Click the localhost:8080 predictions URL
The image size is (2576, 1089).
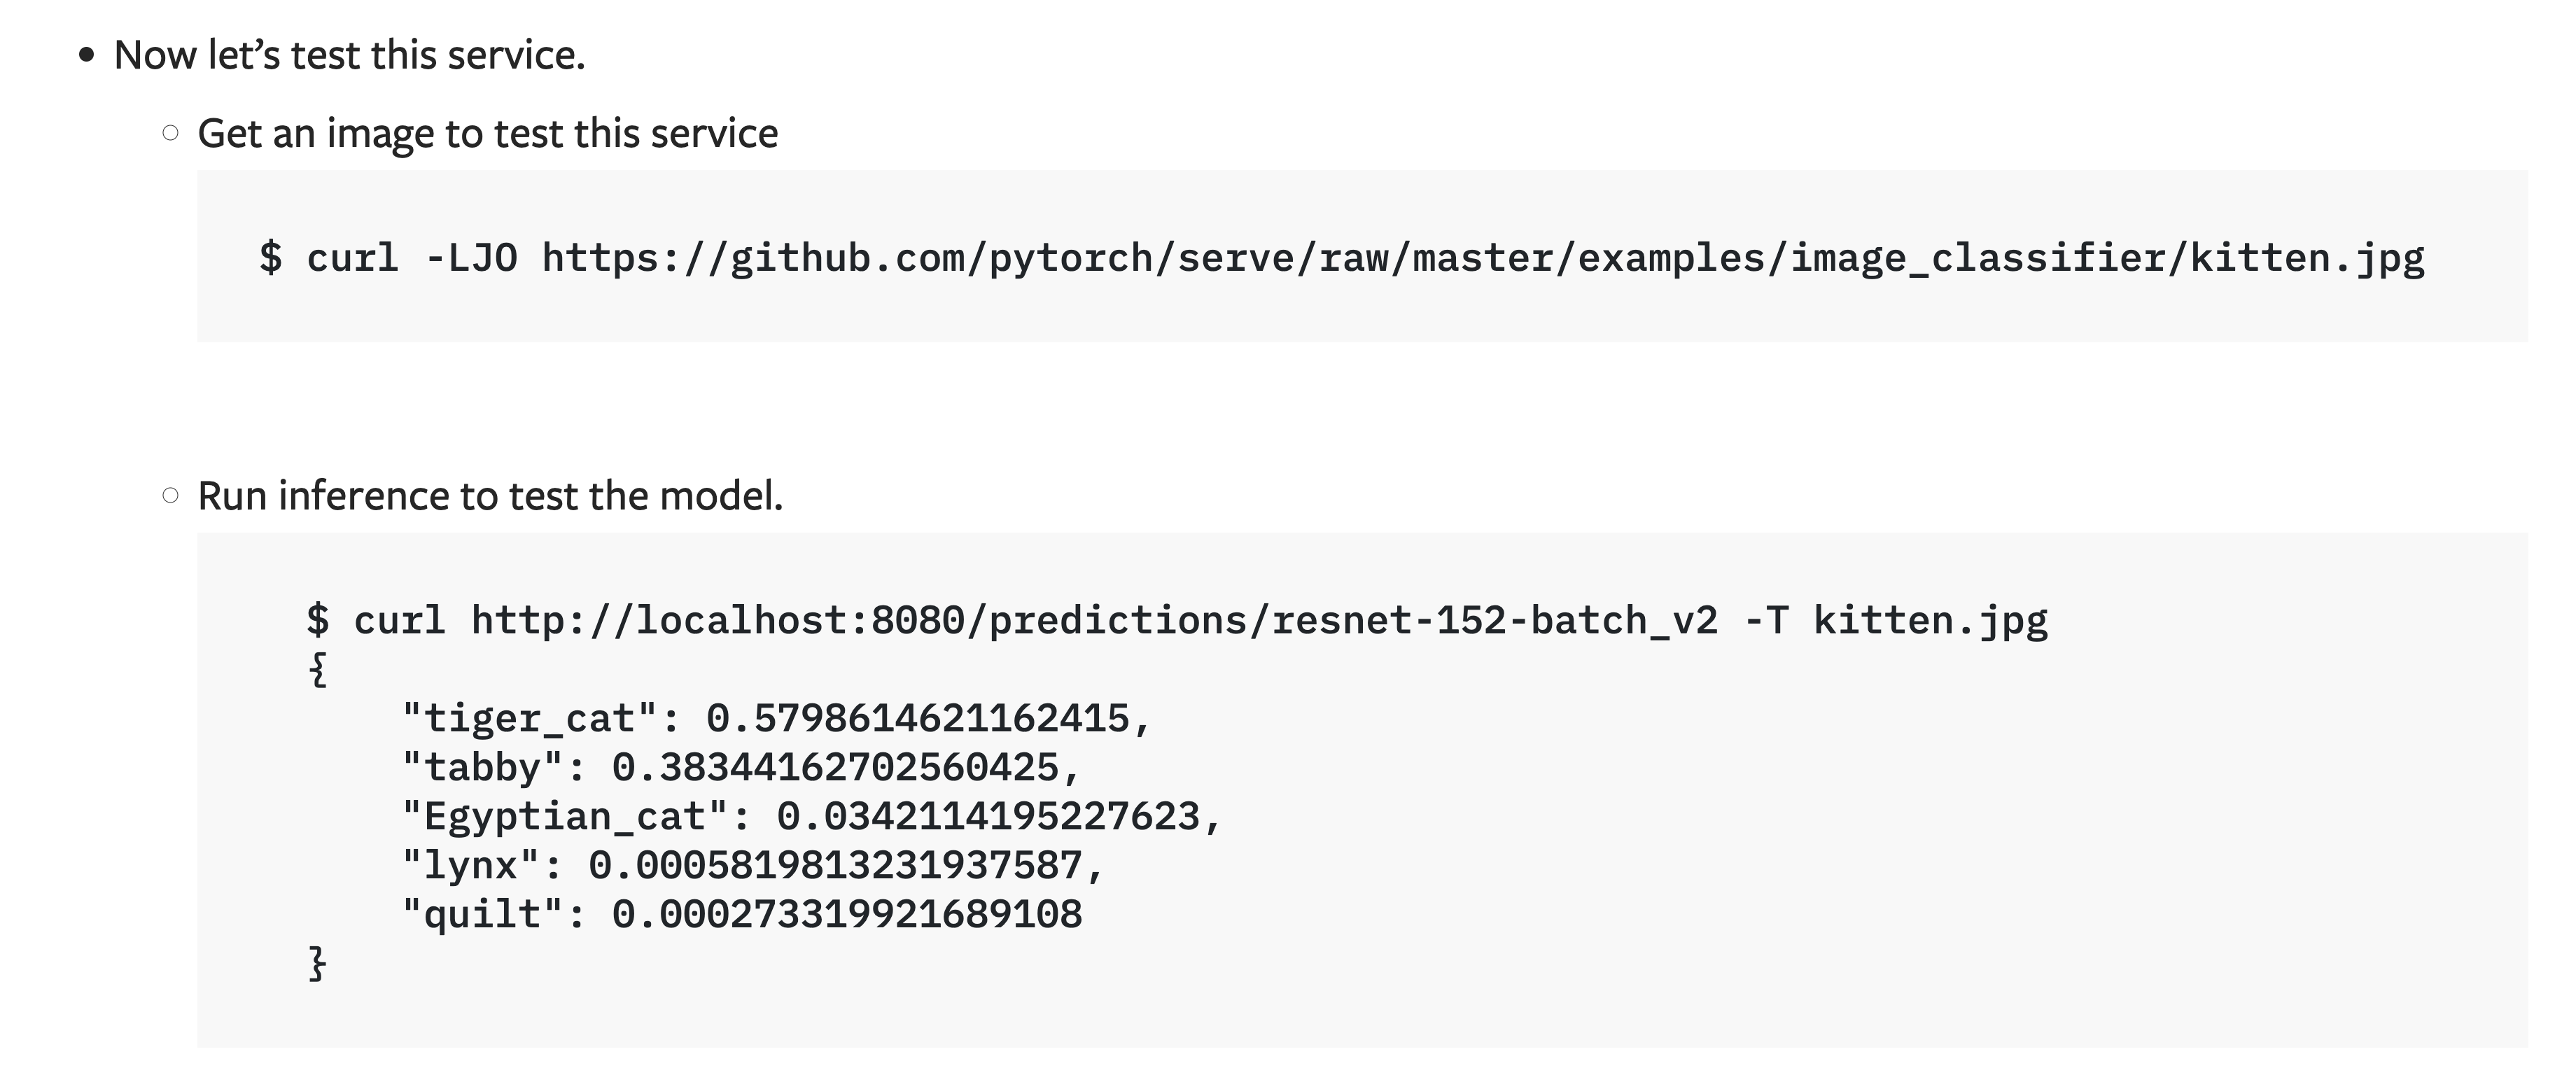1094,620
